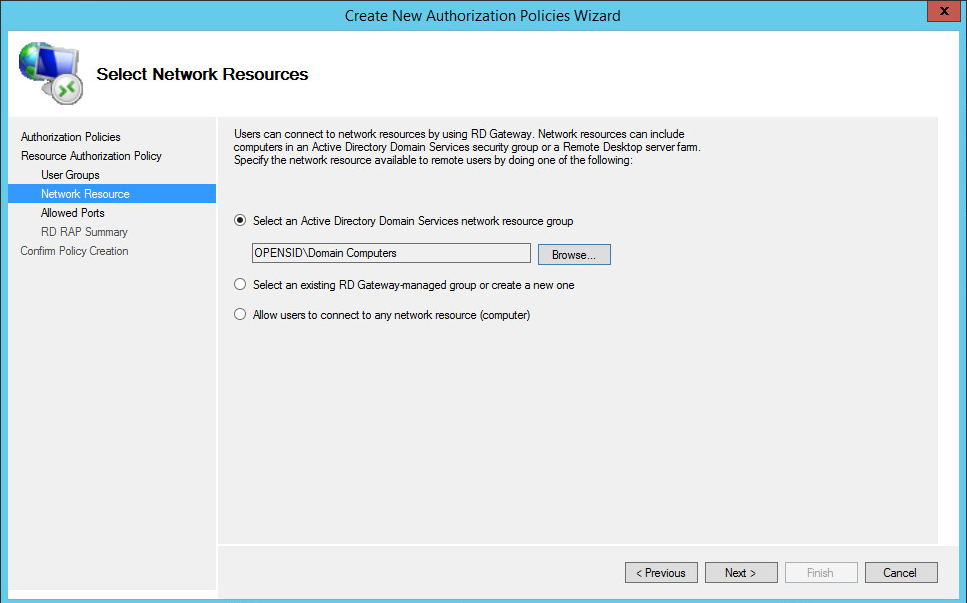Select the Active Directory Domain Services option
Viewport: 967px width, 603px height.
point(240,221)
